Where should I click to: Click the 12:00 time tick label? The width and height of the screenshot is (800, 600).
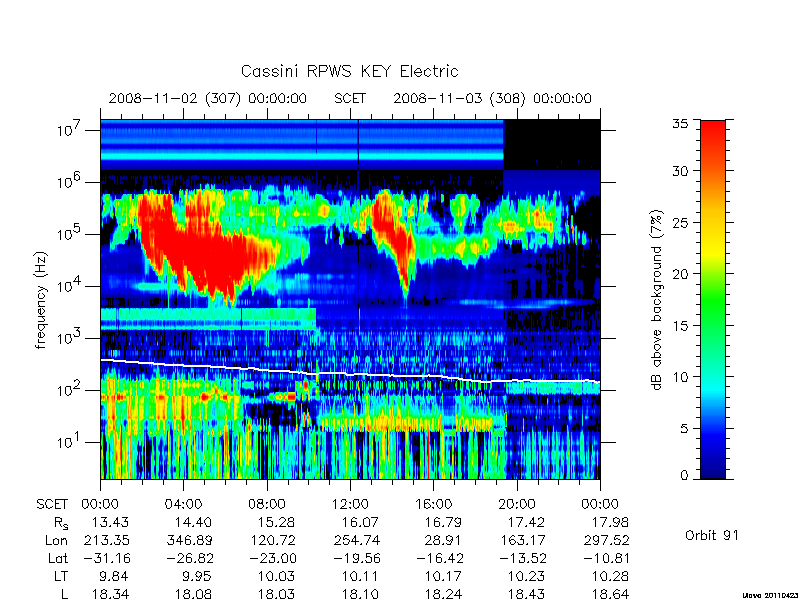tap(350, 504)
